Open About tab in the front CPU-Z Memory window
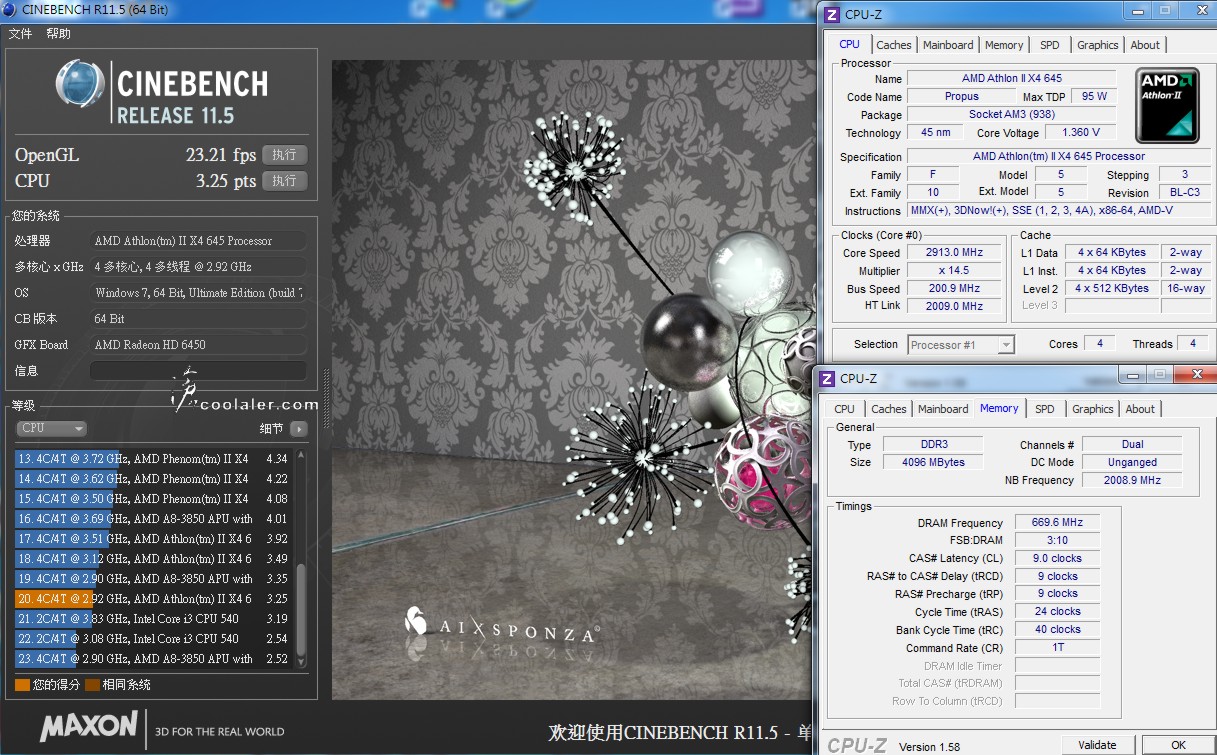Image resolution: width=1217 pixels, height=755 pixels. 1140,409
